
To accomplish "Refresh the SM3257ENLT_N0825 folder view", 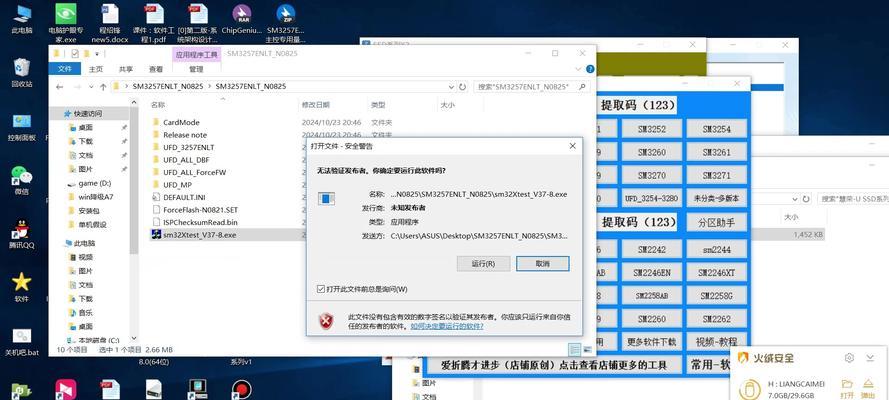I will [463, 87].
